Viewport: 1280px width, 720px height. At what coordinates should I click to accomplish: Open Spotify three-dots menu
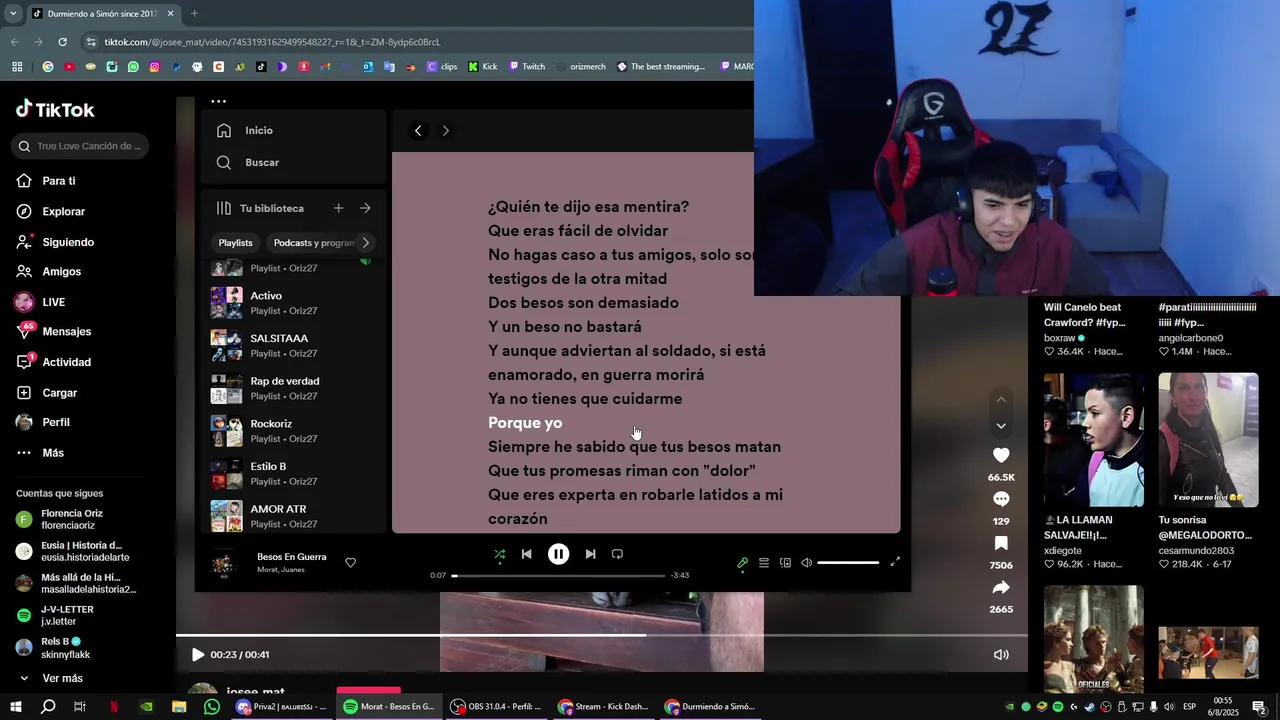[x=219, y=101]
